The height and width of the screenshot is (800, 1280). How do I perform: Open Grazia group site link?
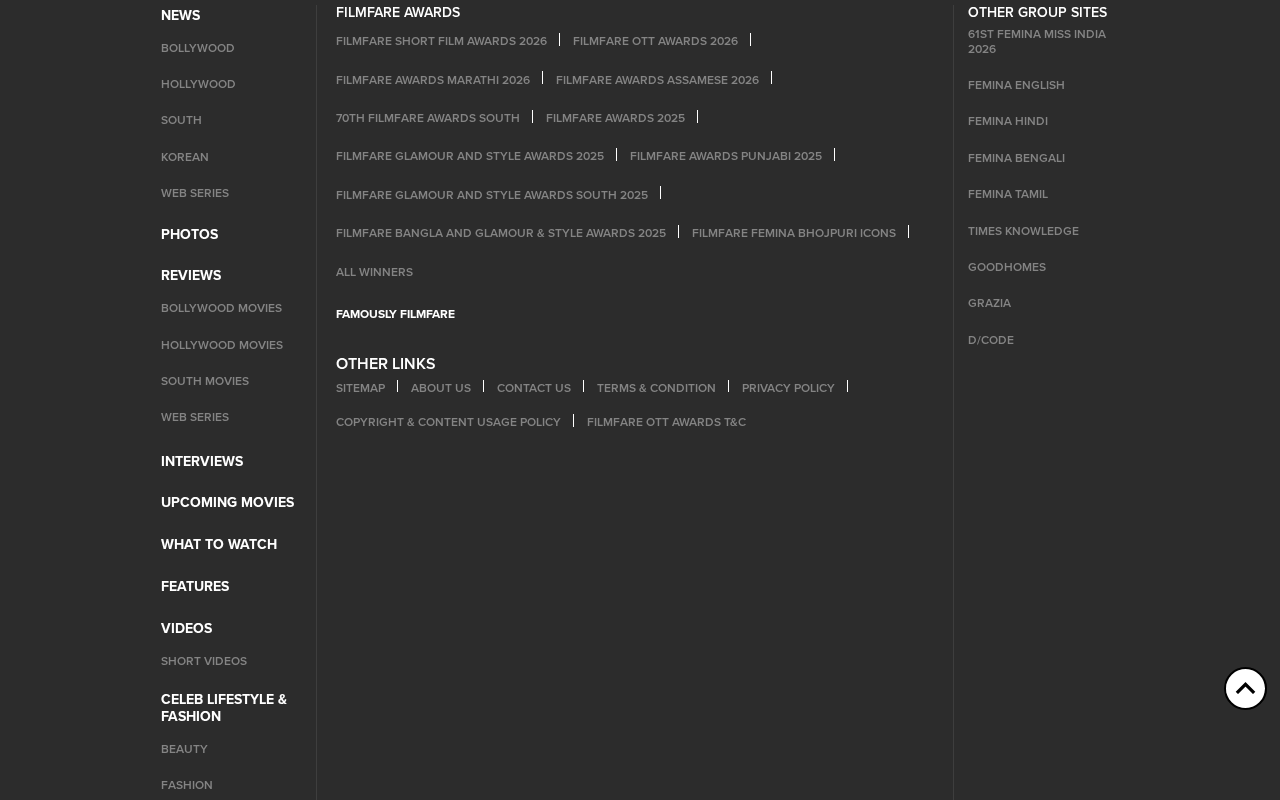click(989, 303)
